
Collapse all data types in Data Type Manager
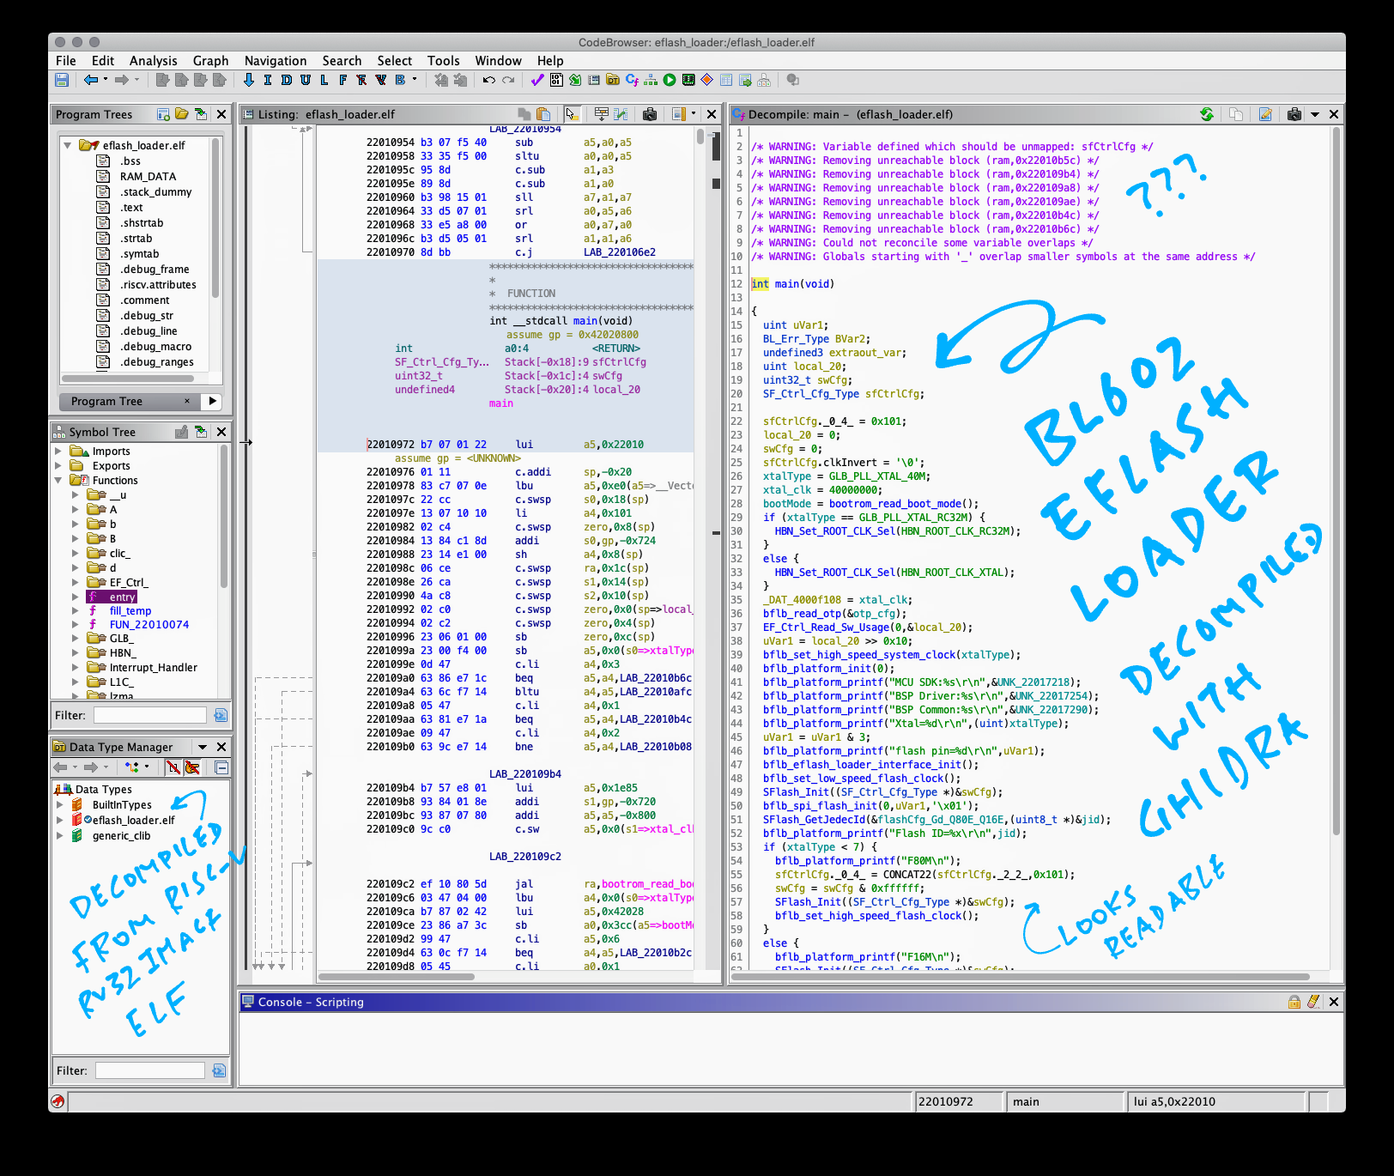pyautogui.click(x=222, y=768)
